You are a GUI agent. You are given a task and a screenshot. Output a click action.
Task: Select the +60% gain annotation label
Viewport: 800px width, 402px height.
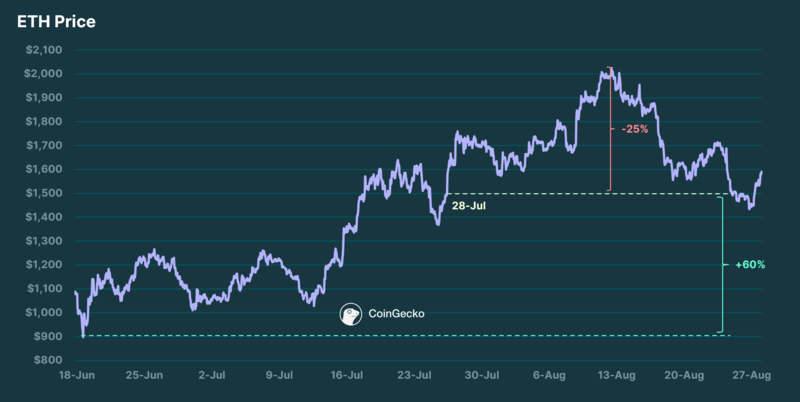coord(749,265)
